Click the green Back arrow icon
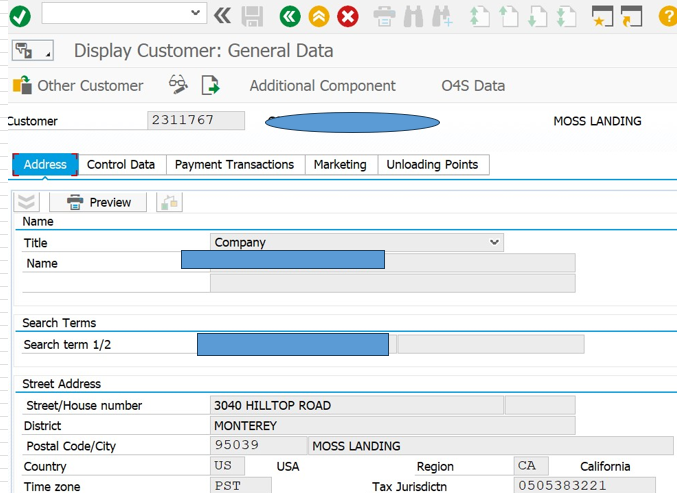The width and height of the screenshot is (677, 493). coord(290,16)
